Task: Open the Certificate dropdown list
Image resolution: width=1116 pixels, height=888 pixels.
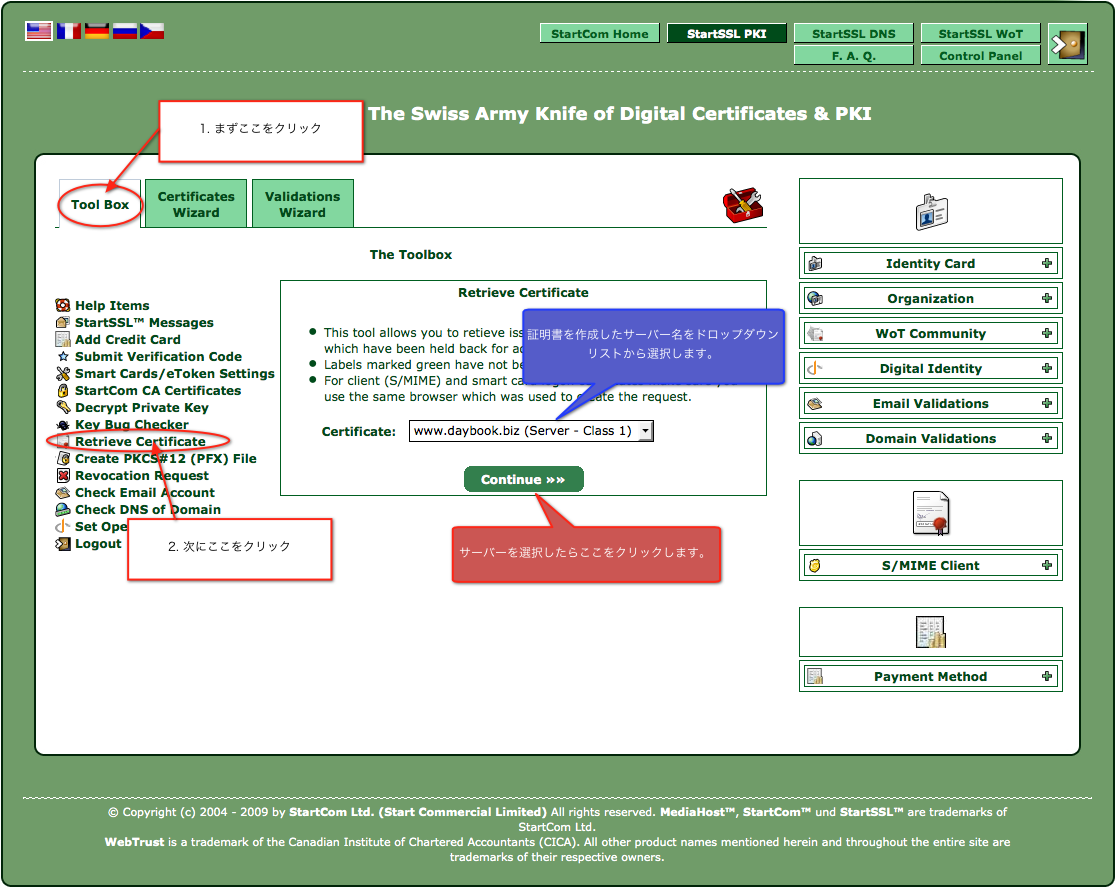Action: (531, 431)
